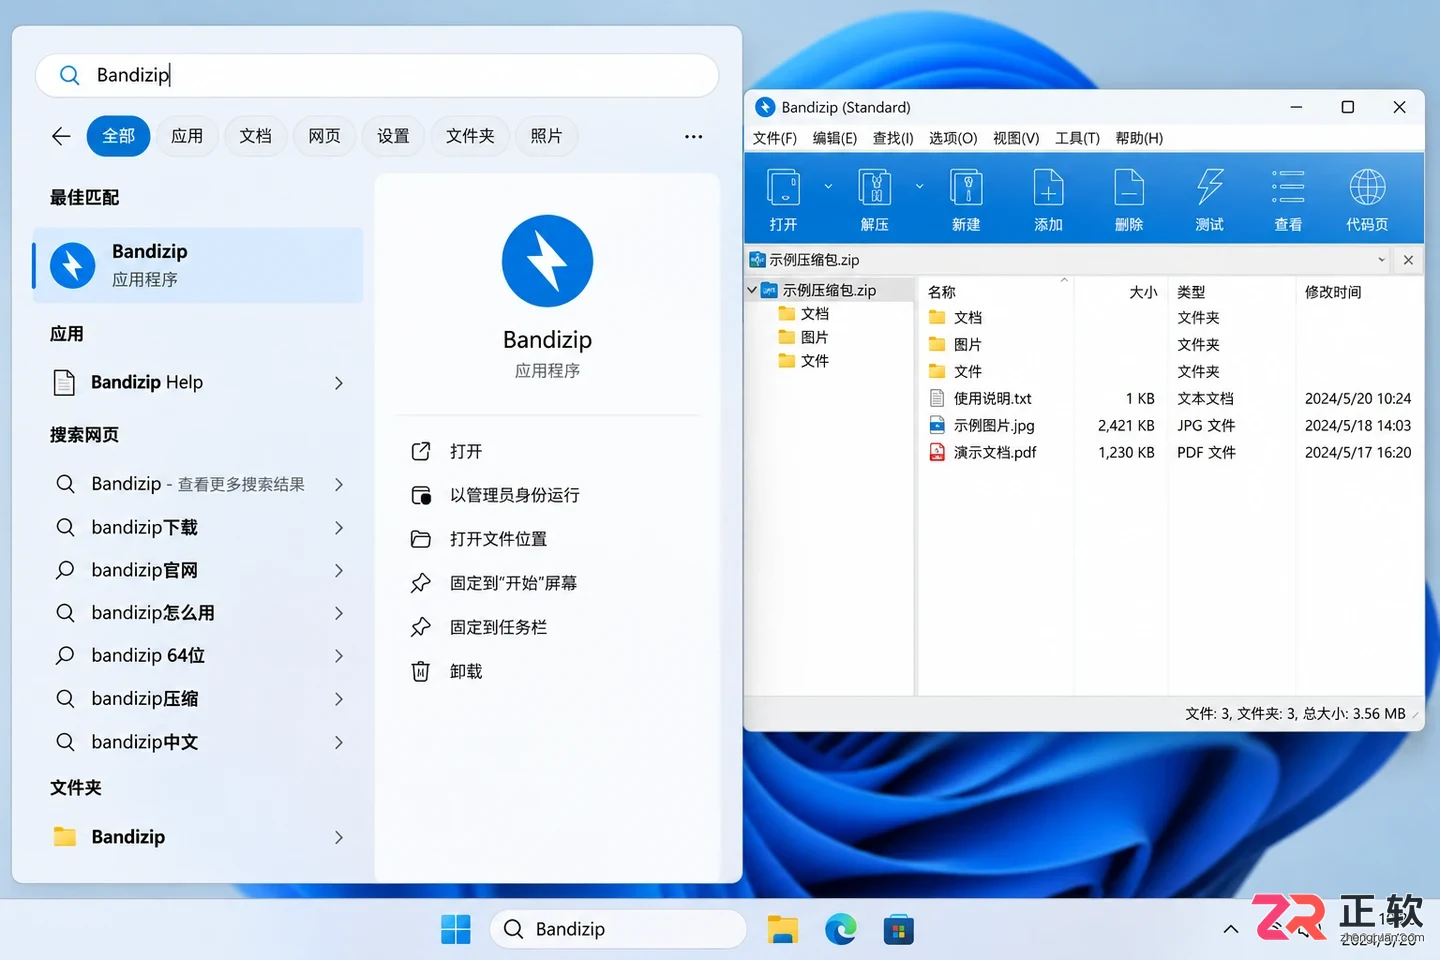Switch to the 设置 search filter tab
This screenshot has height=960, width=1440.
393,136
